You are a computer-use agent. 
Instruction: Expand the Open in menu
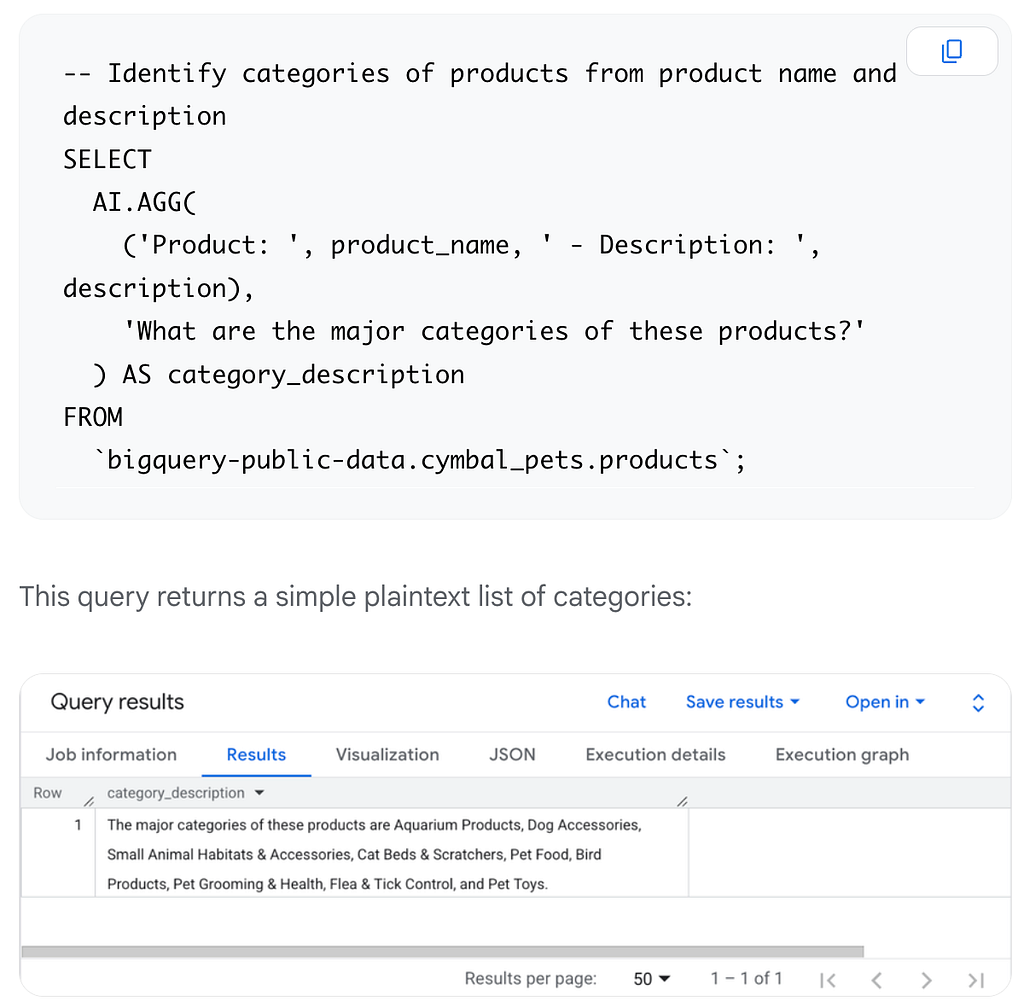(885, 702)
